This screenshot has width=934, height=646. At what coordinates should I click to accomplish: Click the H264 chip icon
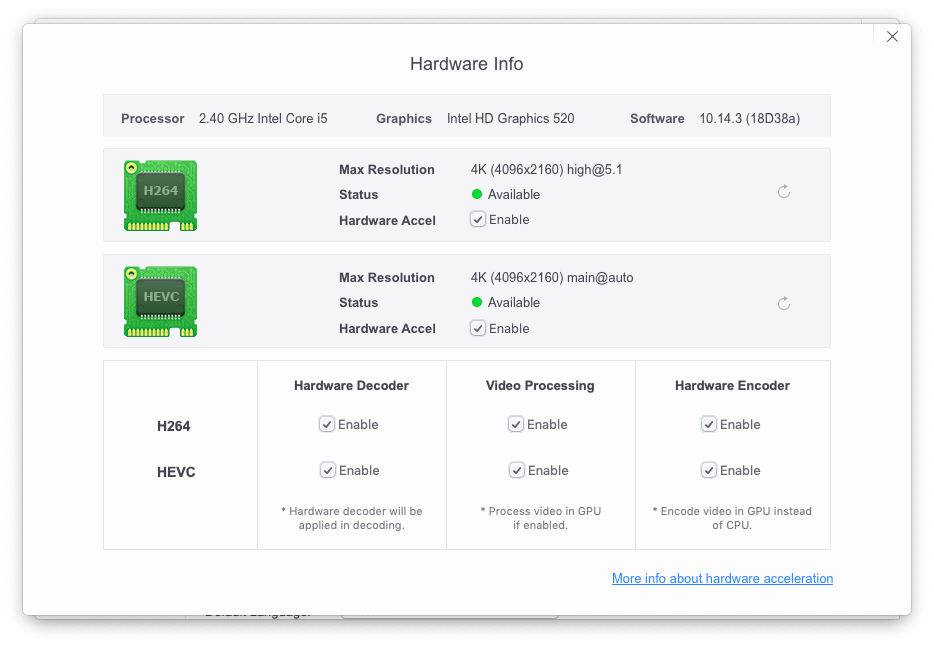pos(160,195)
